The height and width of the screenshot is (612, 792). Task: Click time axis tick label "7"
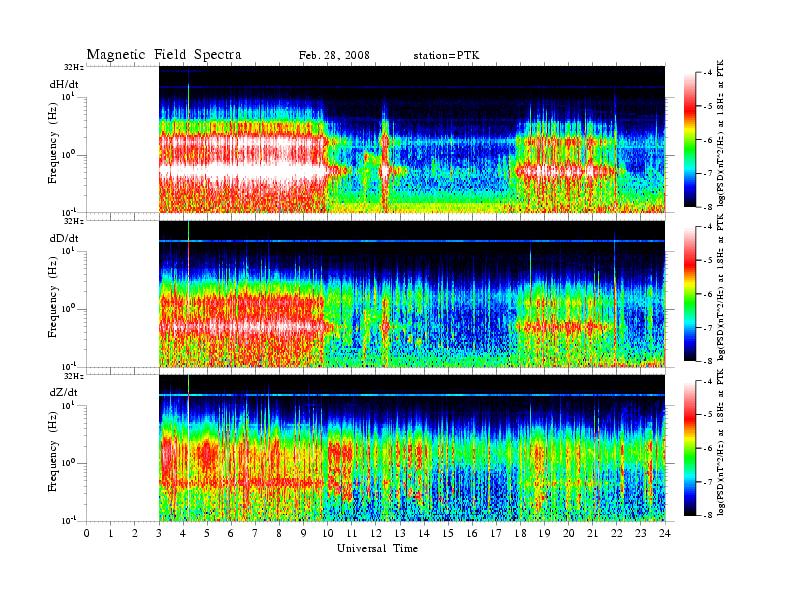point(255,533)
